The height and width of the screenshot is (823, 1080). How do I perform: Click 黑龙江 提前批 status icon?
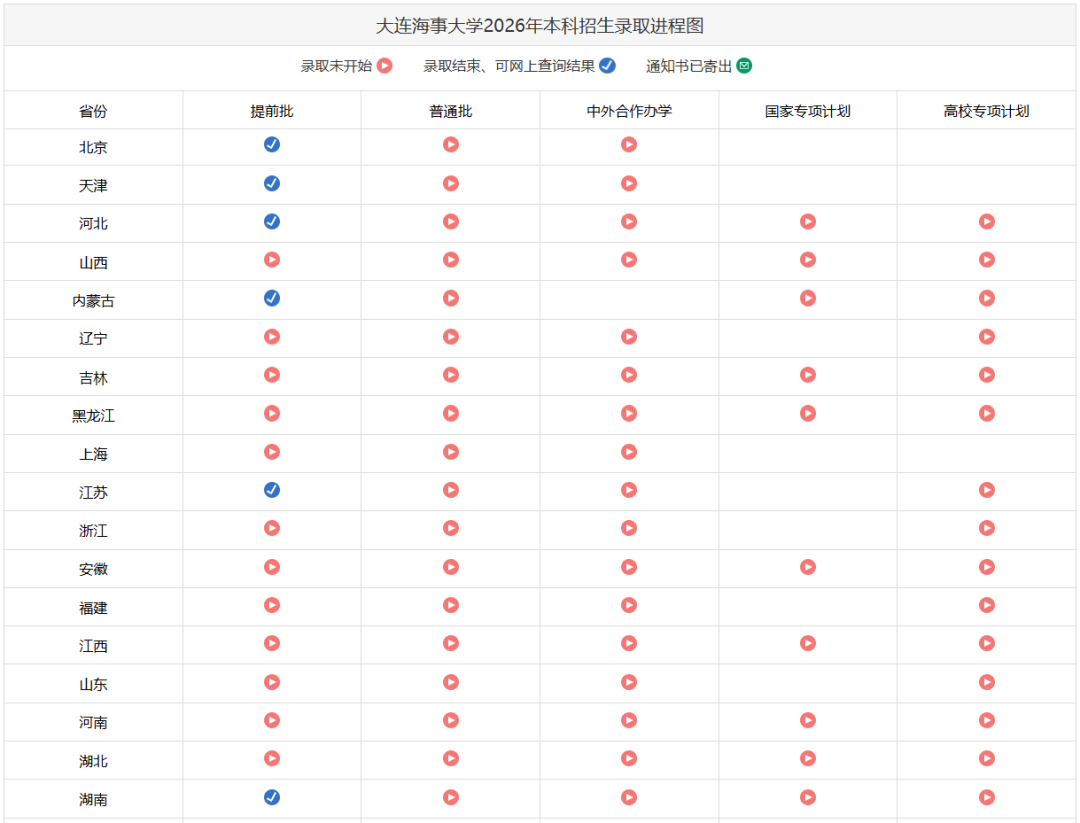pyautogui.click(x=272, y=413)
